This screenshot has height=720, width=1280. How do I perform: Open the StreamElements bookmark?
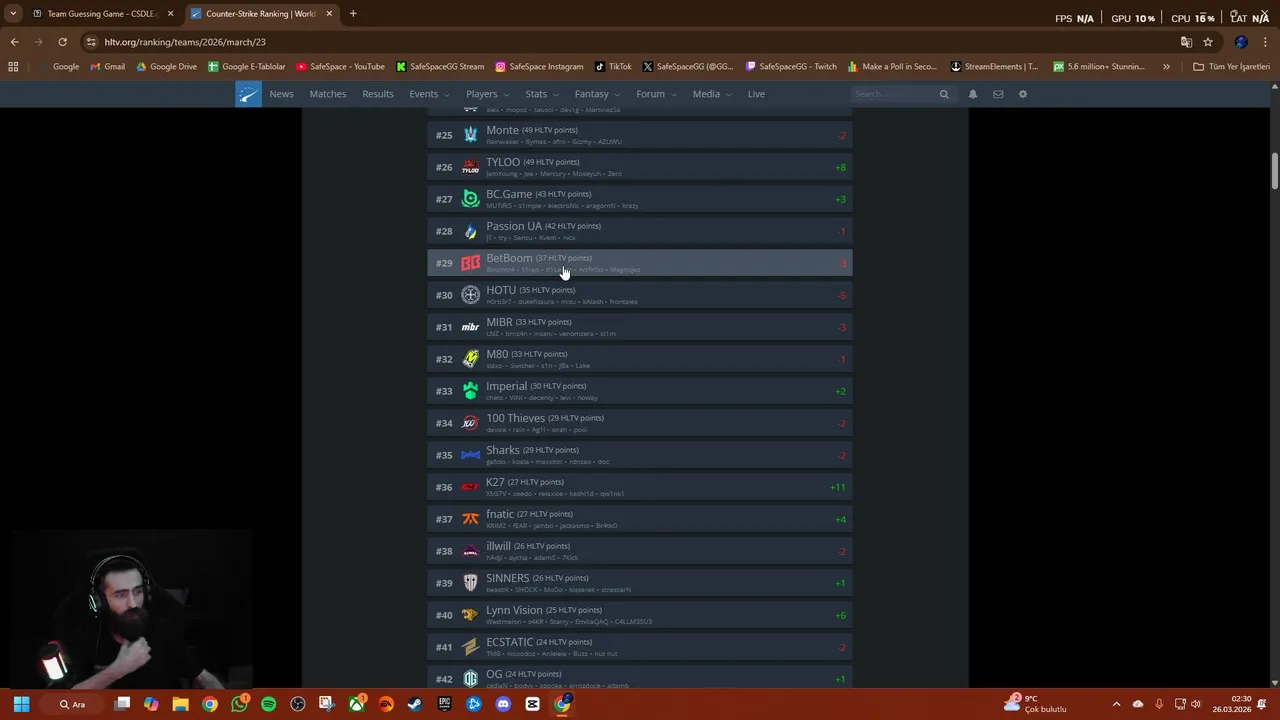coord(994,67)
